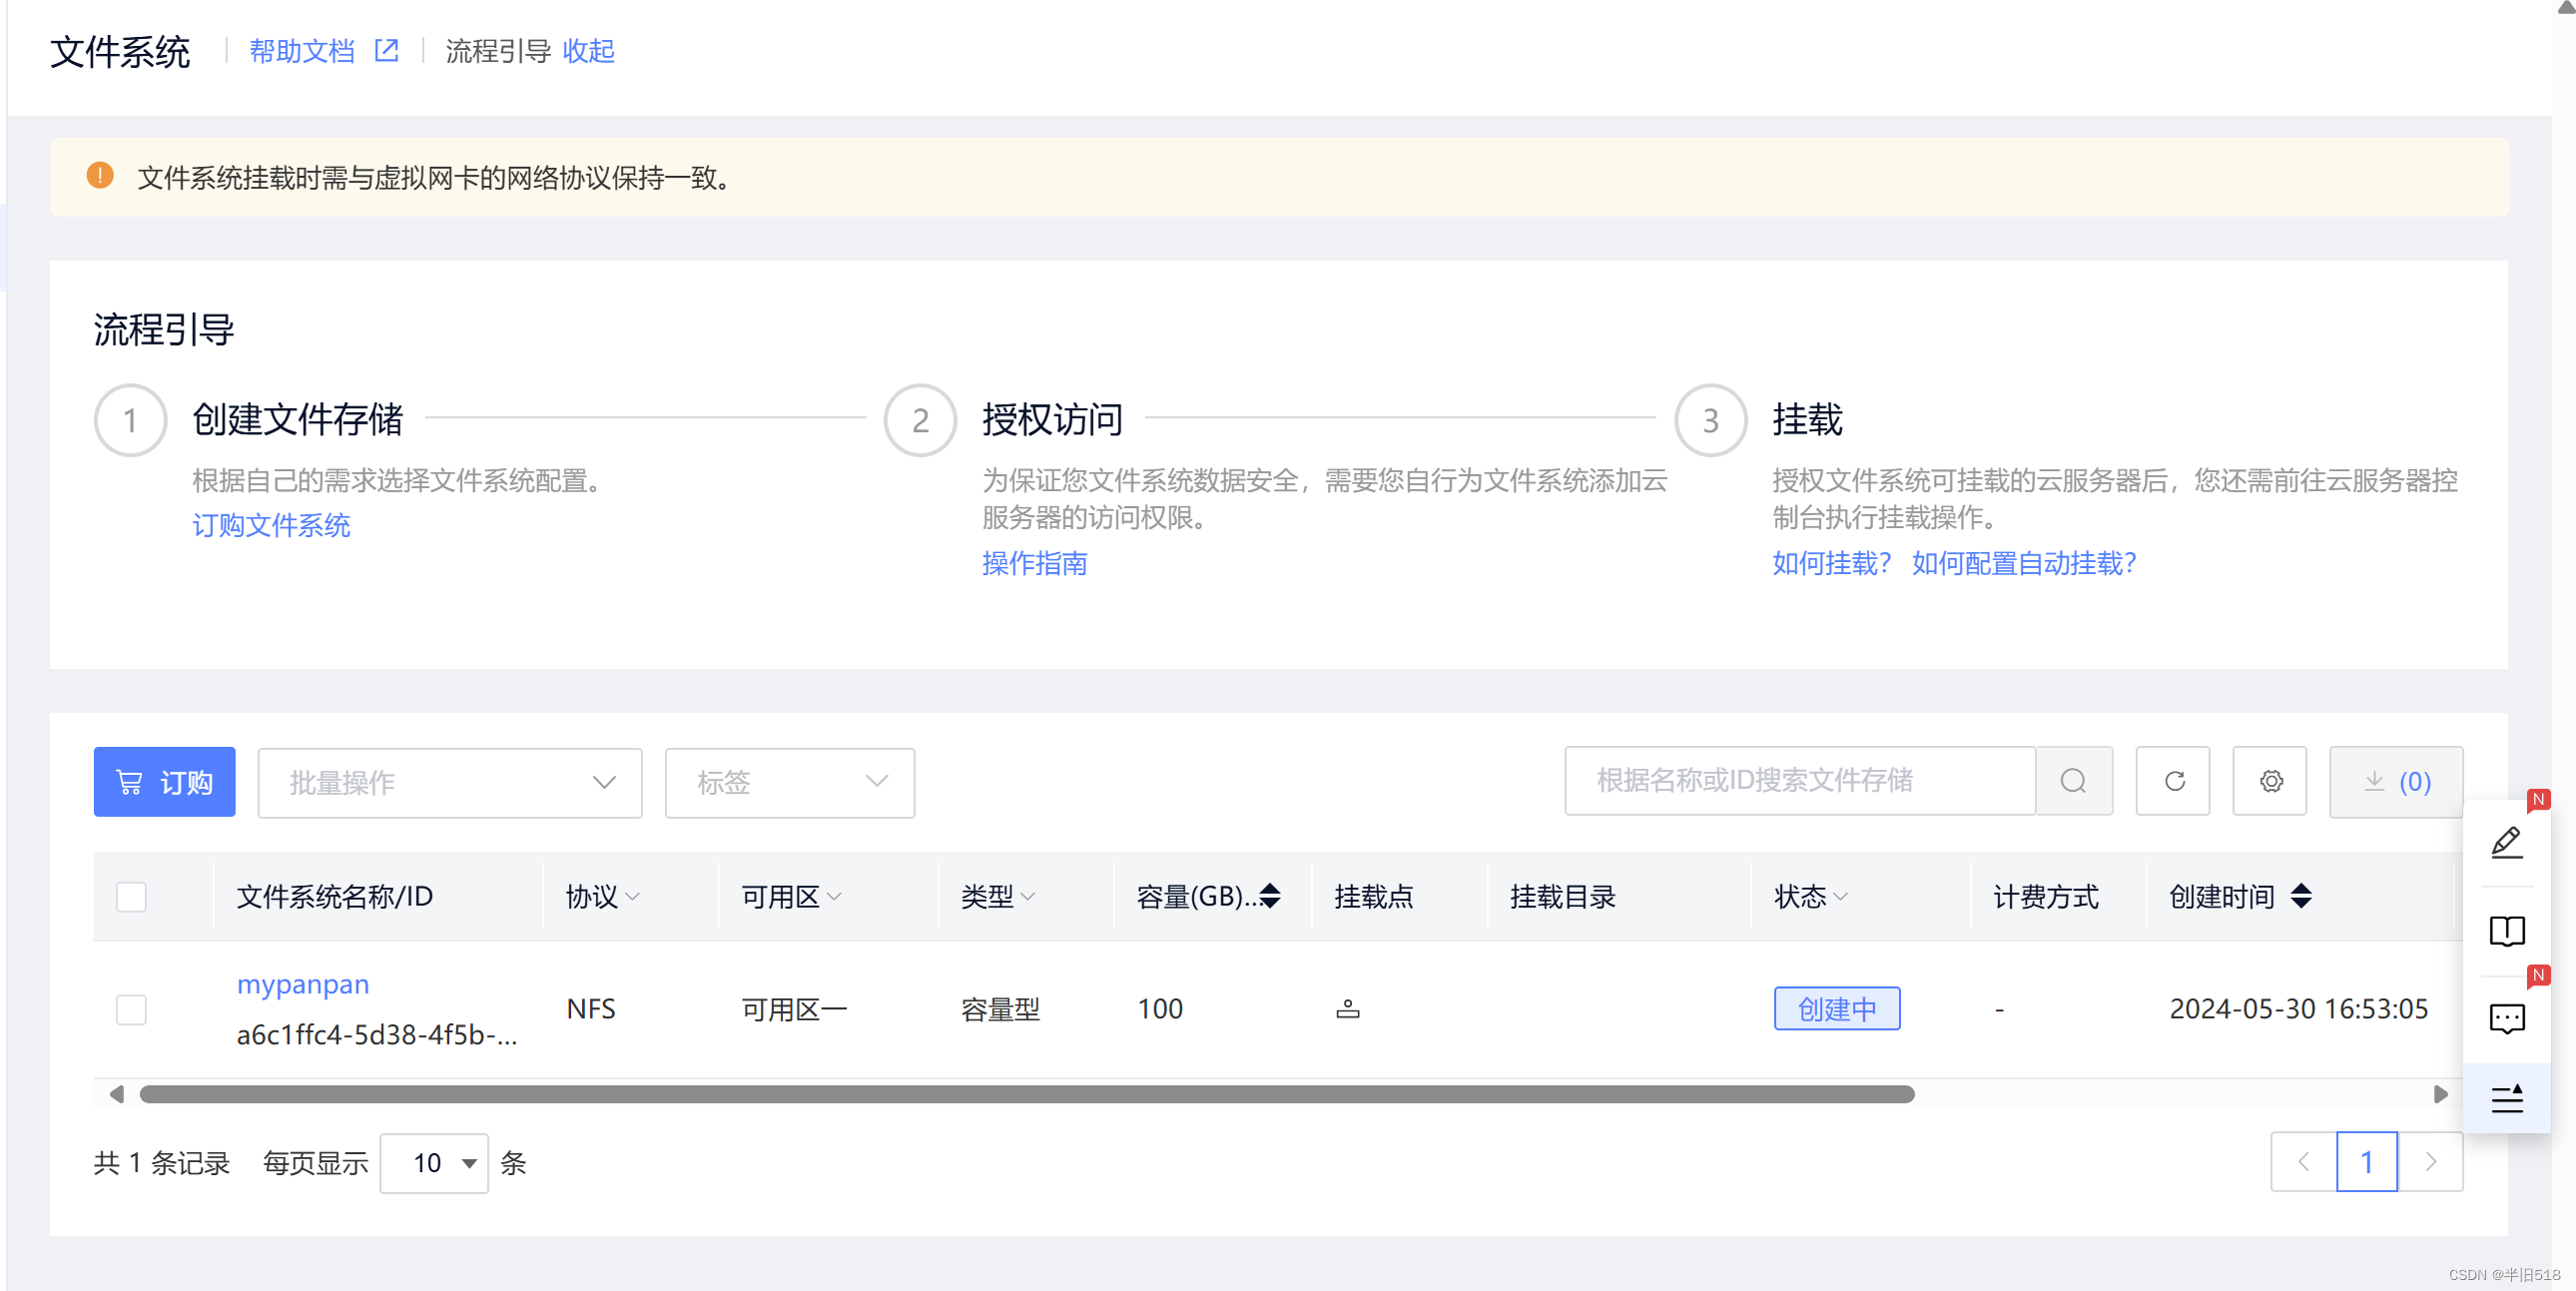Screen dimensions: 2576x1291
Task: Click the pencil edit sidebar icon
Action: (2506, 843)
